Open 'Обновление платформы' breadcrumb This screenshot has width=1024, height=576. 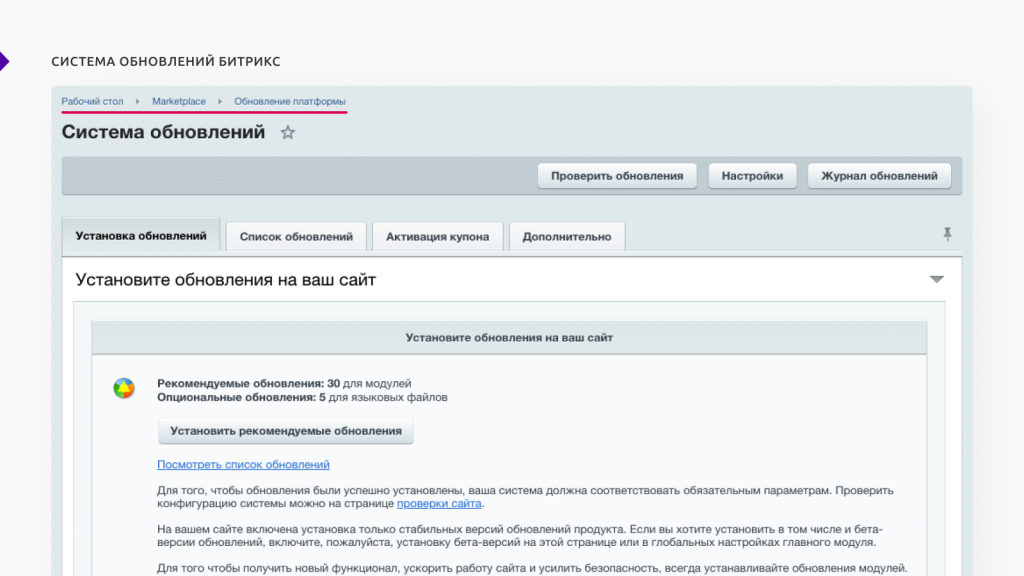(290, 101)
